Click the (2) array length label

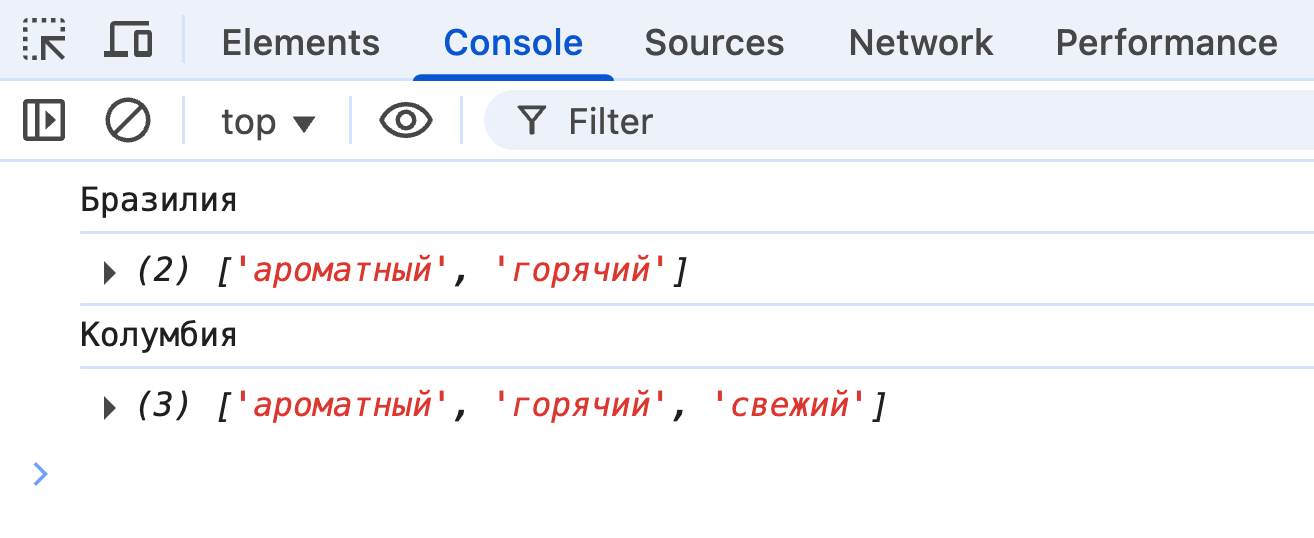point(163,271)
